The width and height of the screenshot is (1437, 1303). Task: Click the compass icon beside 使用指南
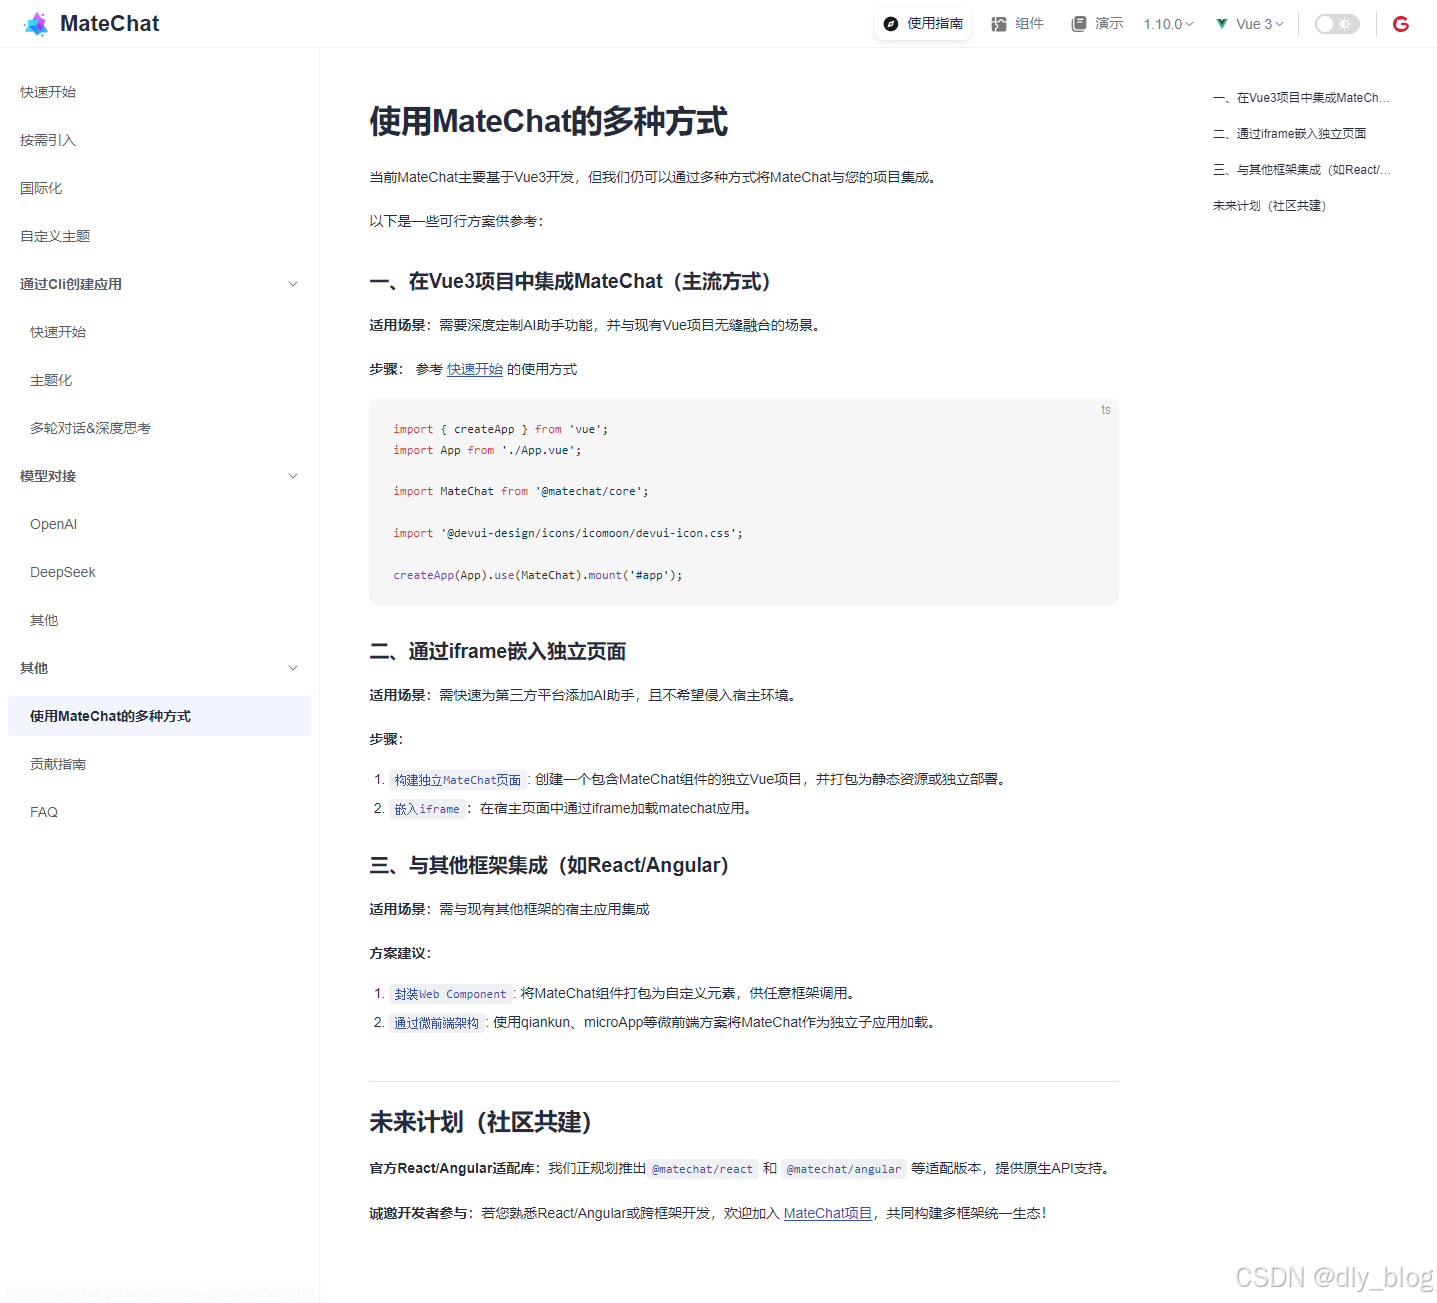tap(891, 24)
